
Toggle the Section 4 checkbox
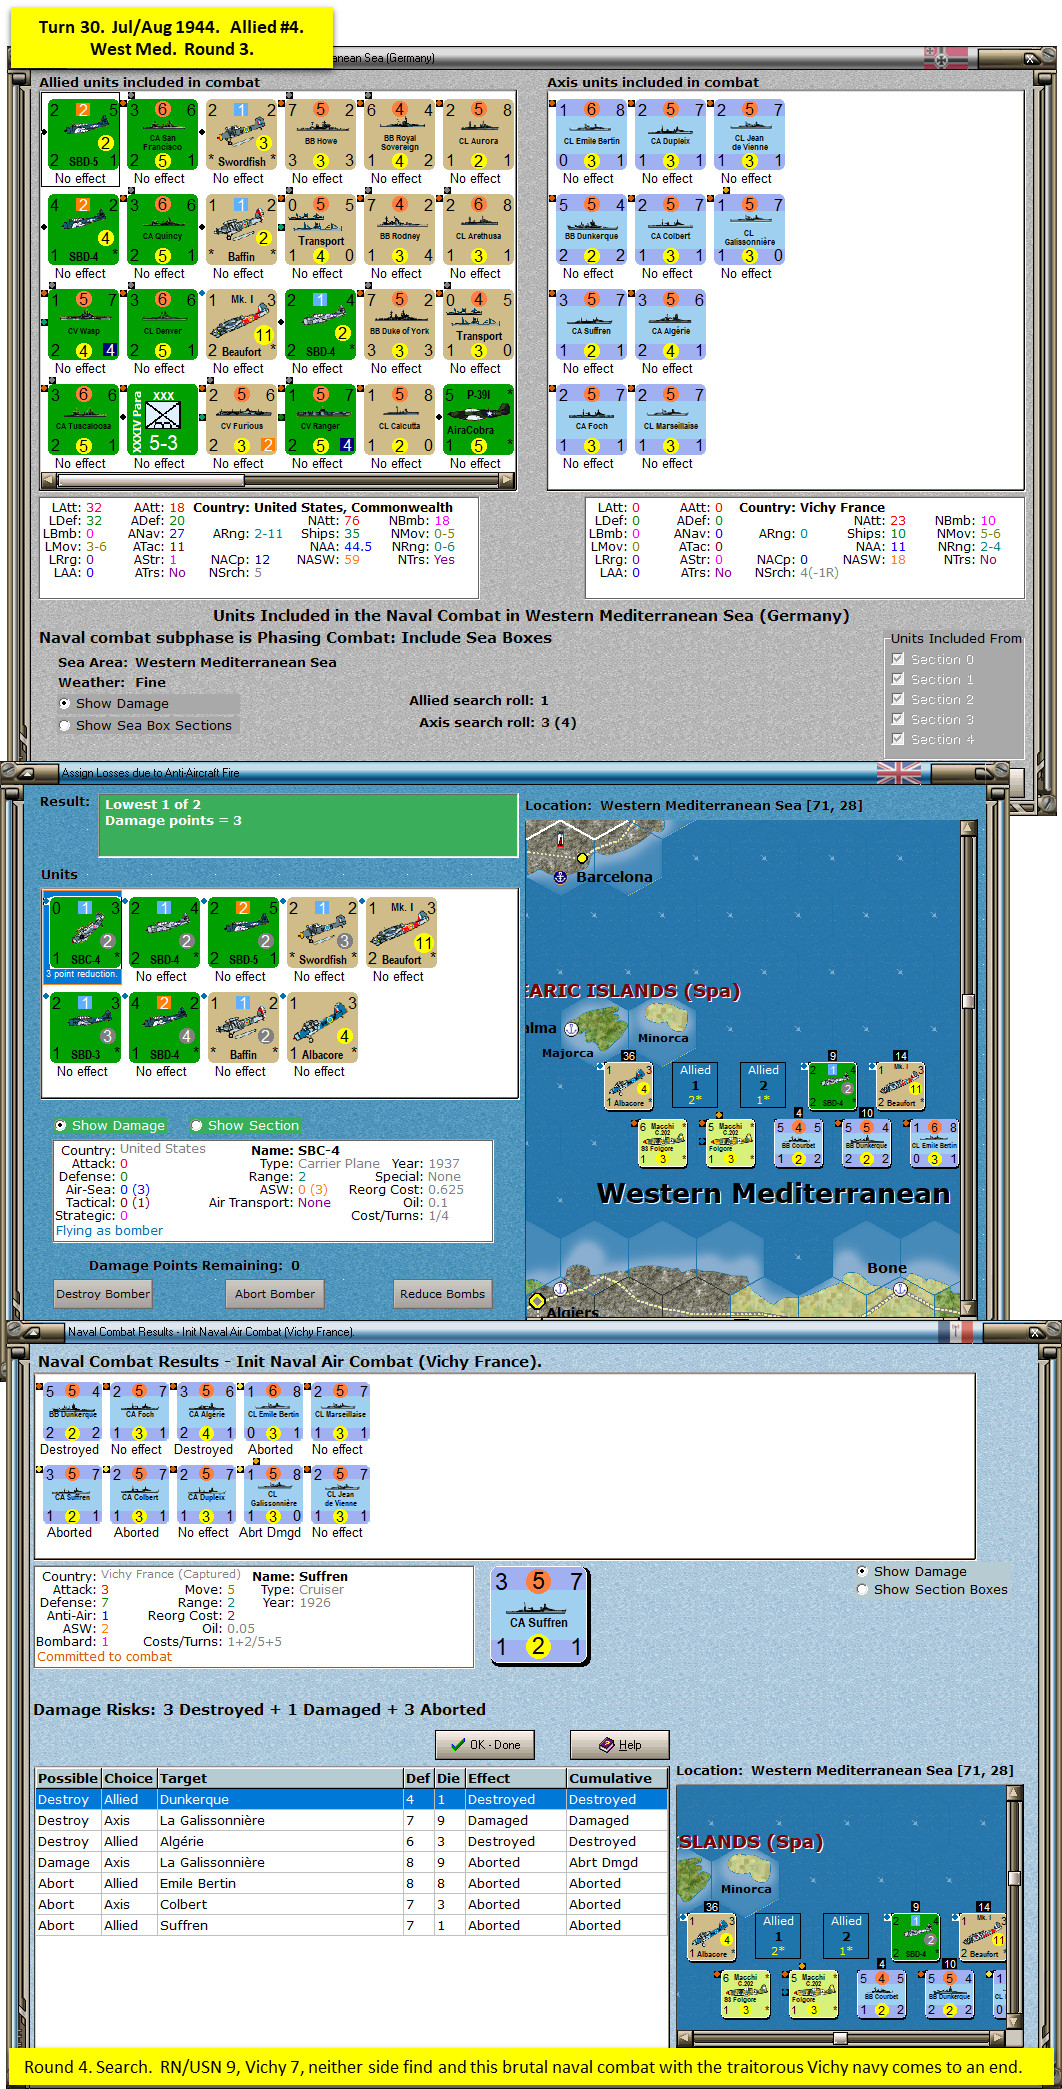tap(898, 739)
